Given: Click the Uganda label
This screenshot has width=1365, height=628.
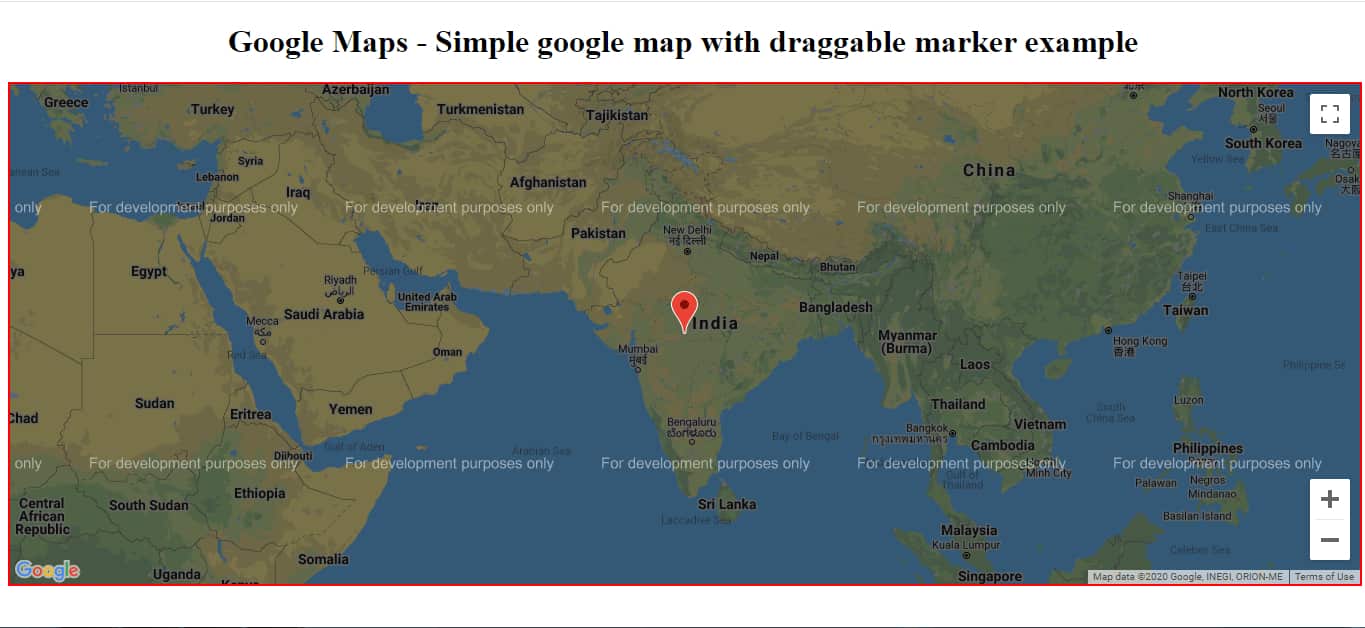Looking at the screenshot, I should coord(176,574).
